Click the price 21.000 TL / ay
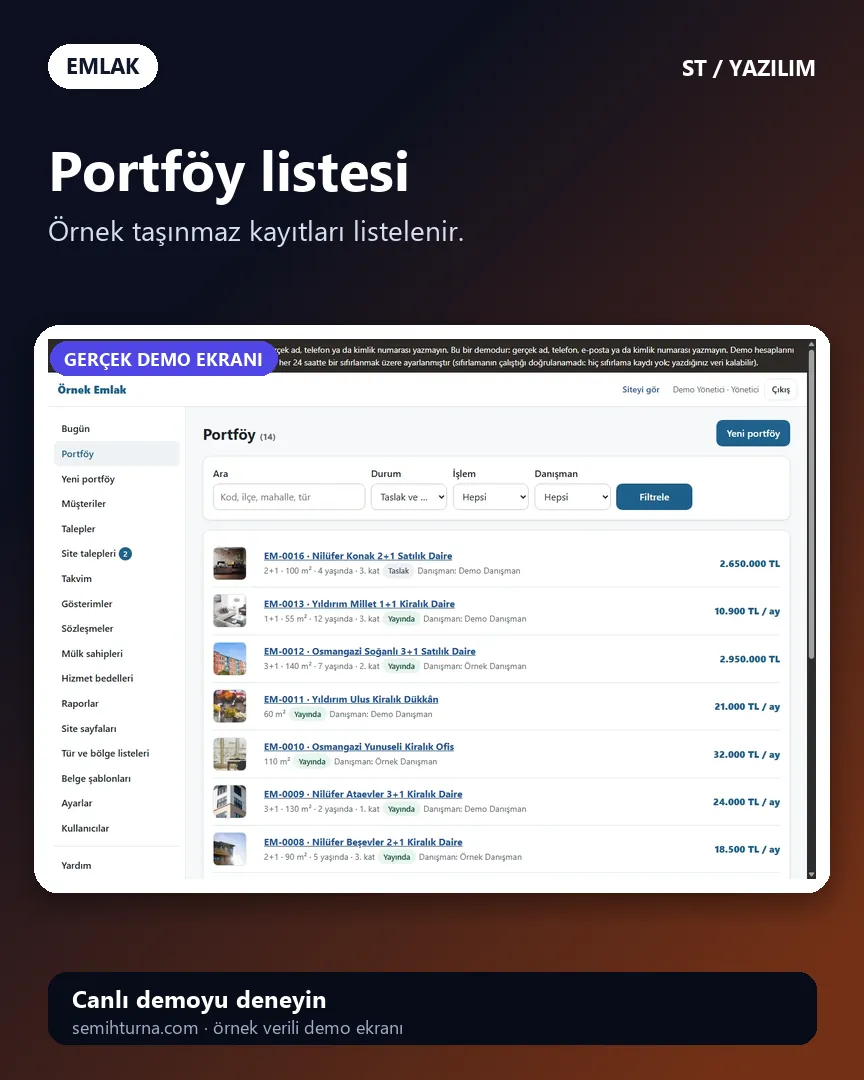 747,707
